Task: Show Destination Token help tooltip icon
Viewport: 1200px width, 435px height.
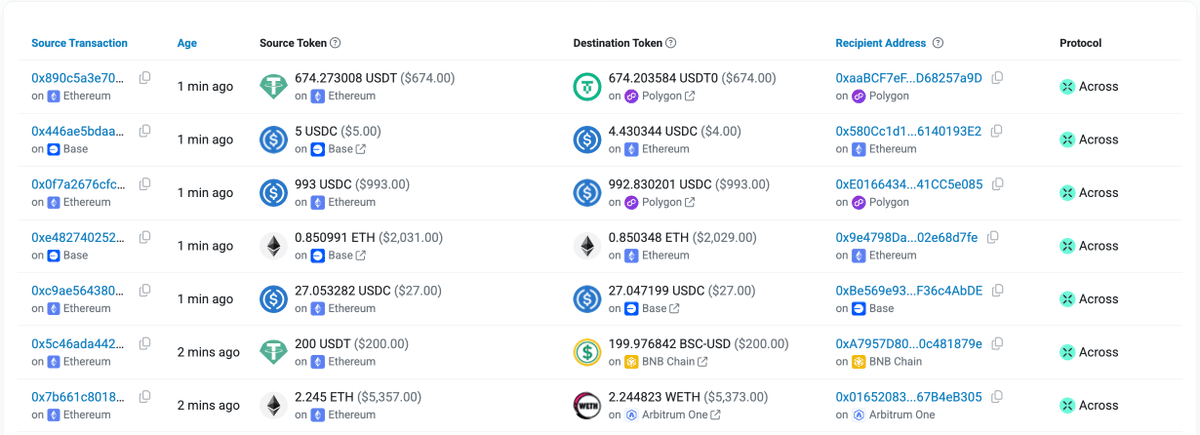Action: (x=671, y=43)
